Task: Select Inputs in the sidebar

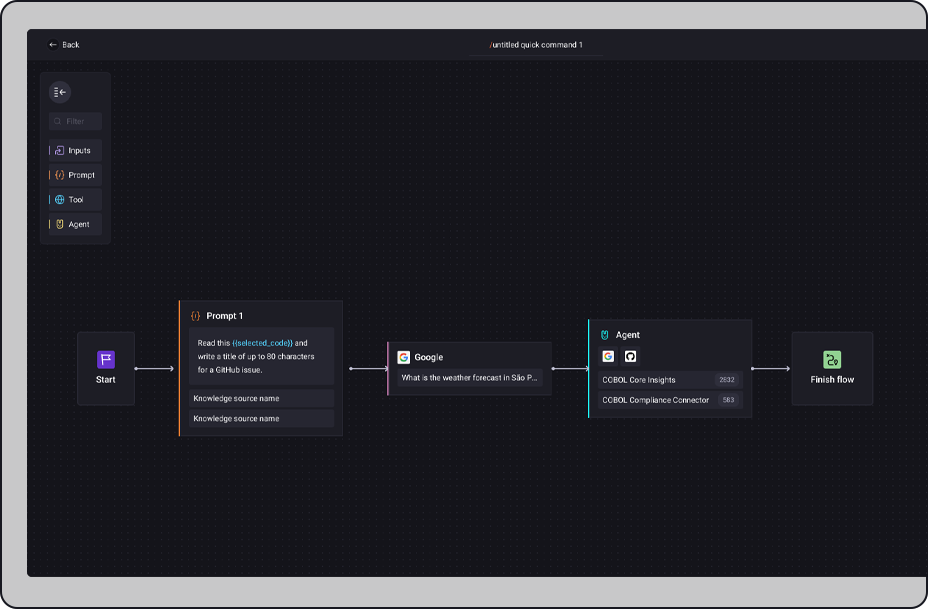Action: [x=76, y=151]
